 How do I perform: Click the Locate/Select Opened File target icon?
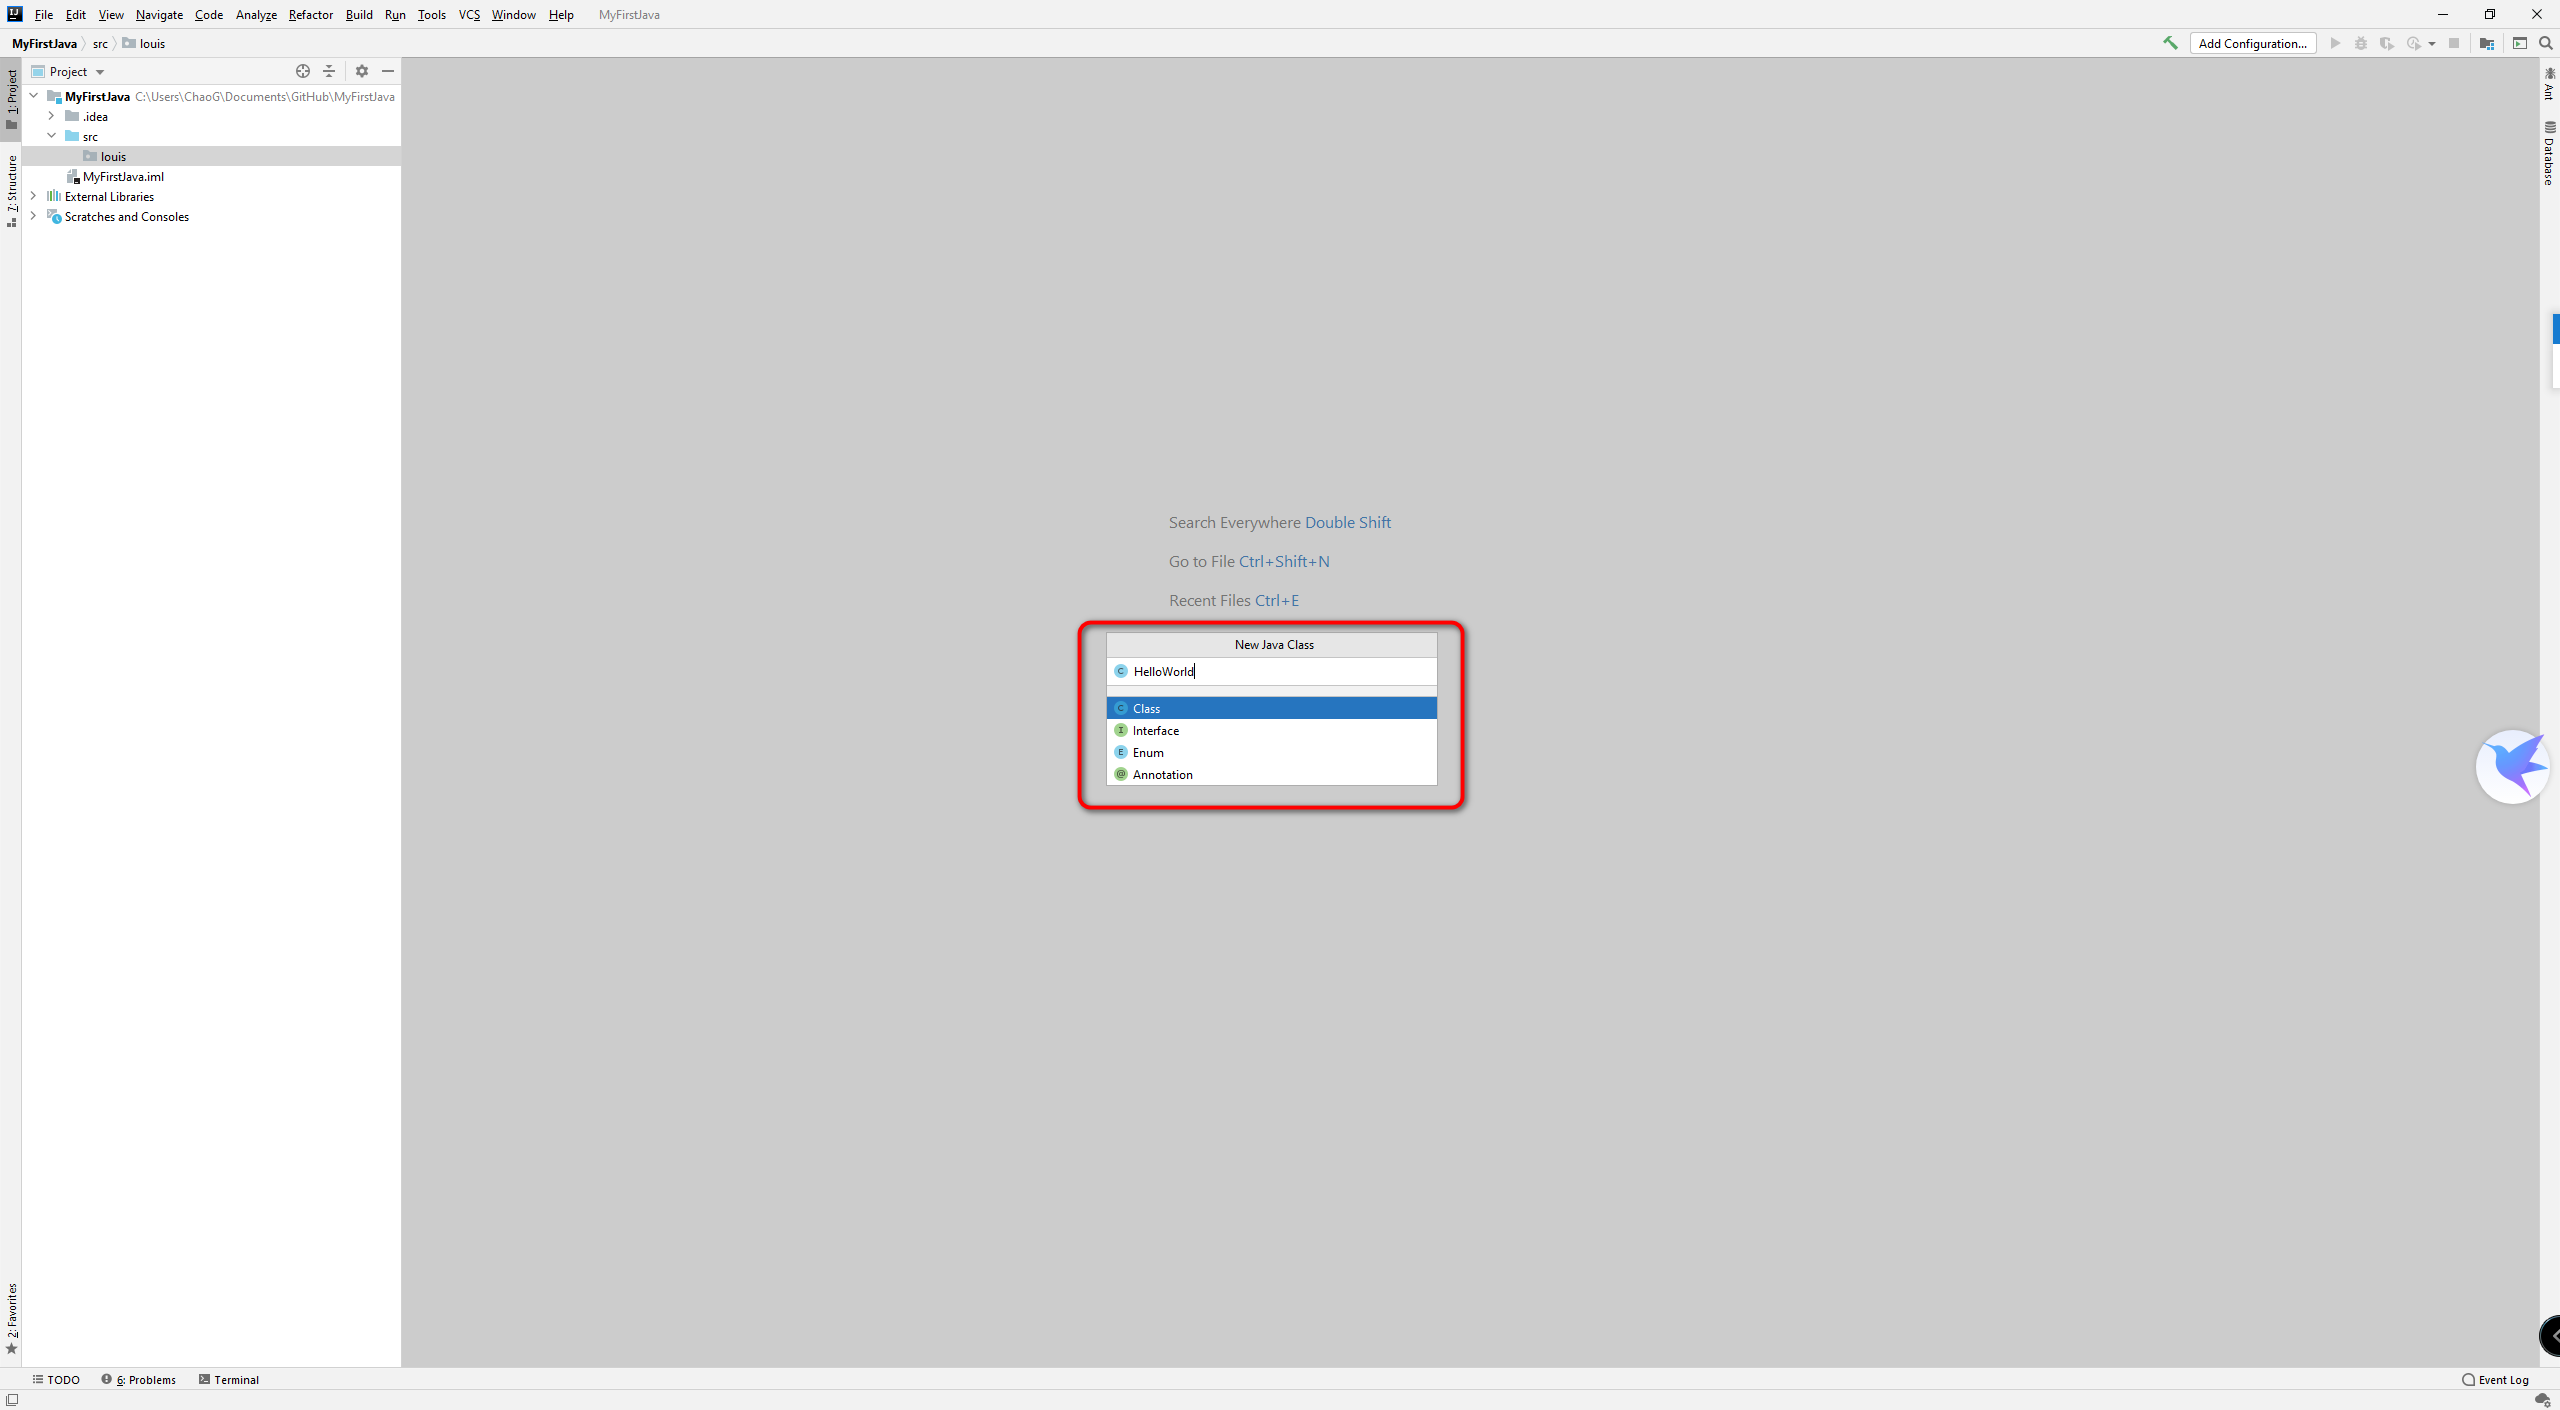[x=303, y=71]
